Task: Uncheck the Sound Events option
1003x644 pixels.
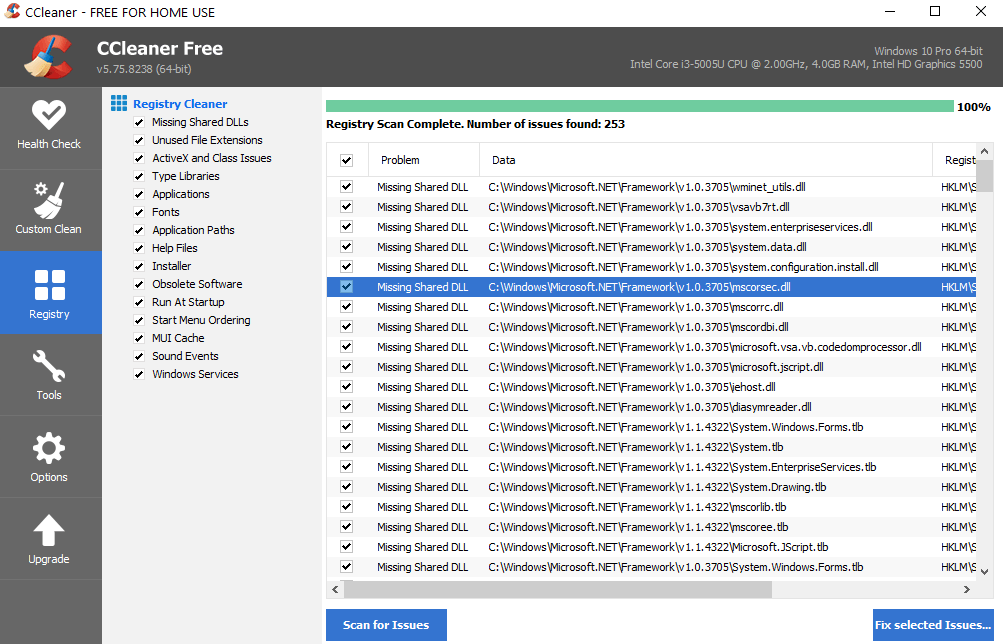Action: pyautogui.click(x=139, y=356)
